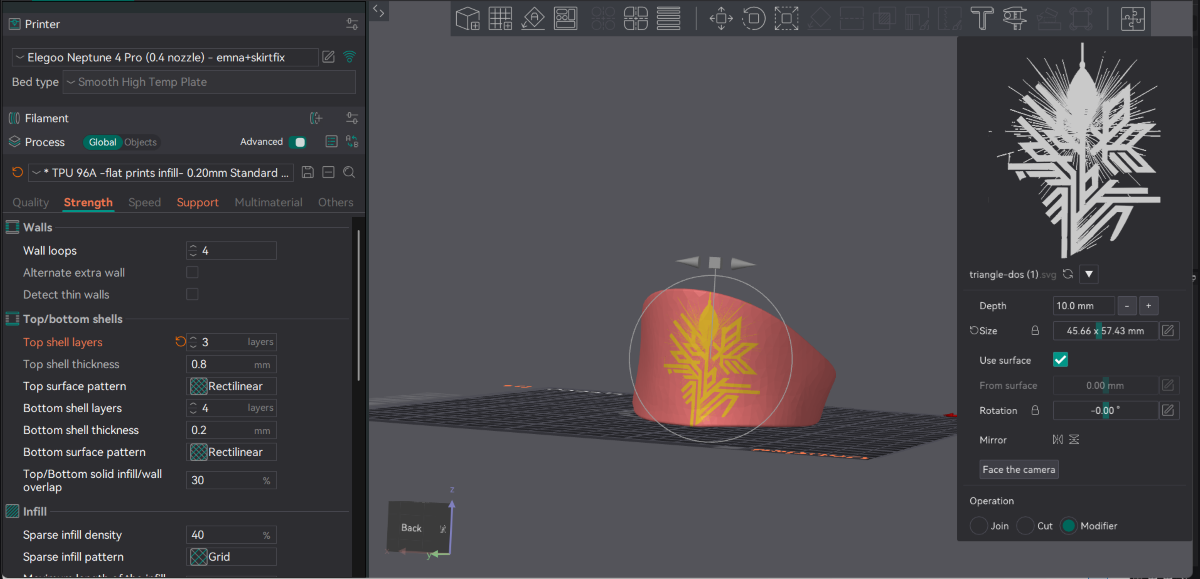The height and width of the screenshot is (579, 1200).
Task: Open the Bed type dropdown
Action: 208,82
